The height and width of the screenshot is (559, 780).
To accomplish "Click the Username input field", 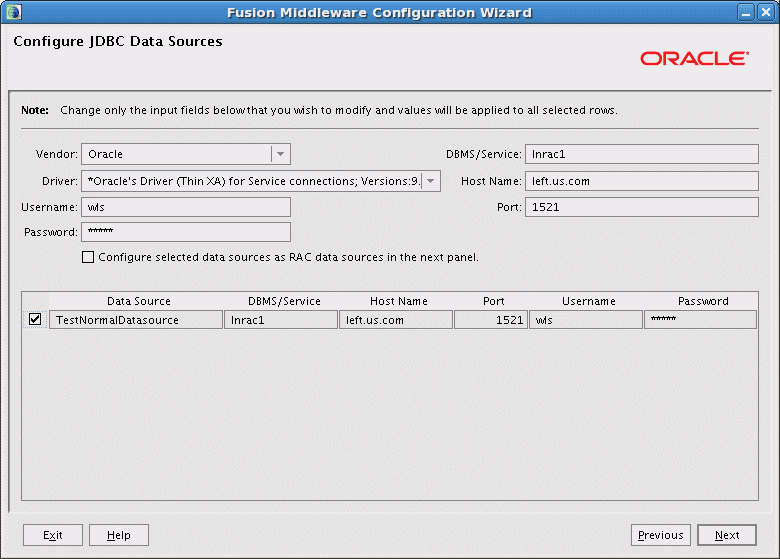I will [186, 207].
